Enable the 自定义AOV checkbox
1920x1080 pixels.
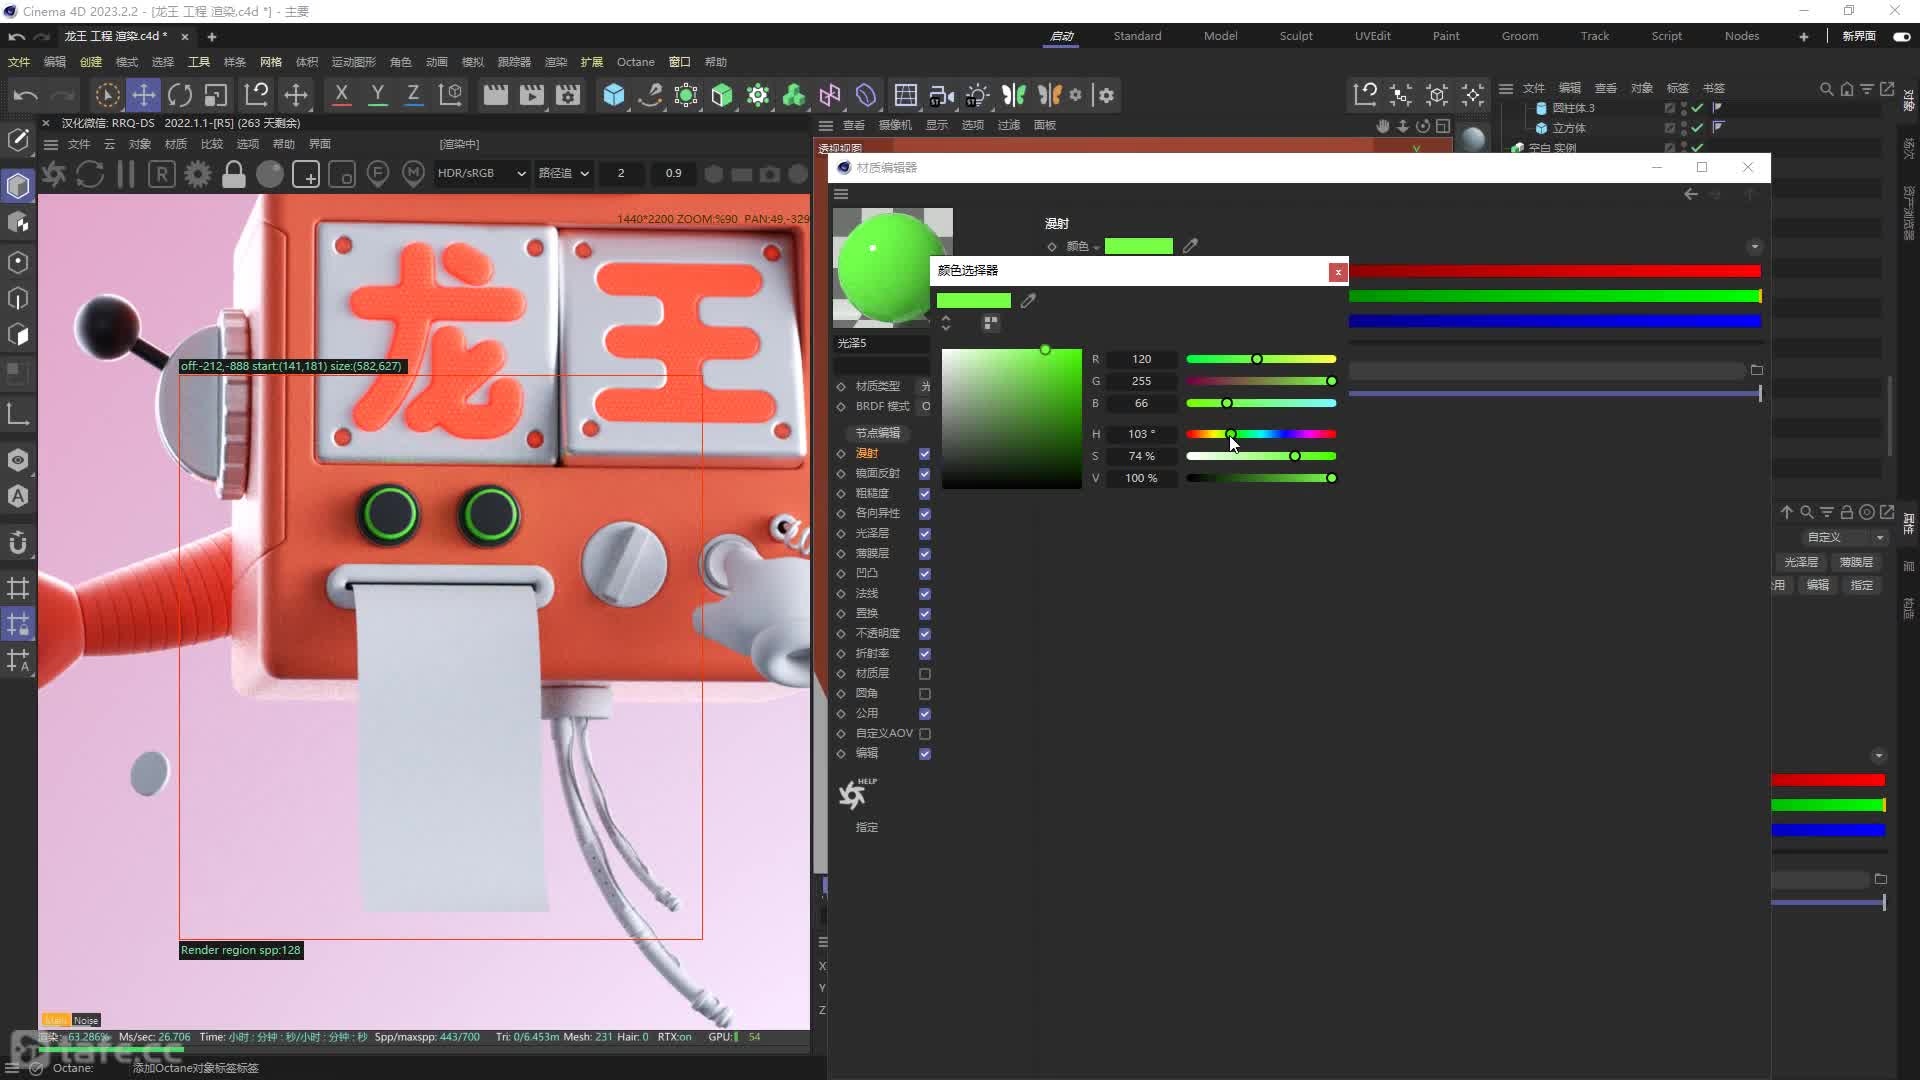(x=925, y=734)
